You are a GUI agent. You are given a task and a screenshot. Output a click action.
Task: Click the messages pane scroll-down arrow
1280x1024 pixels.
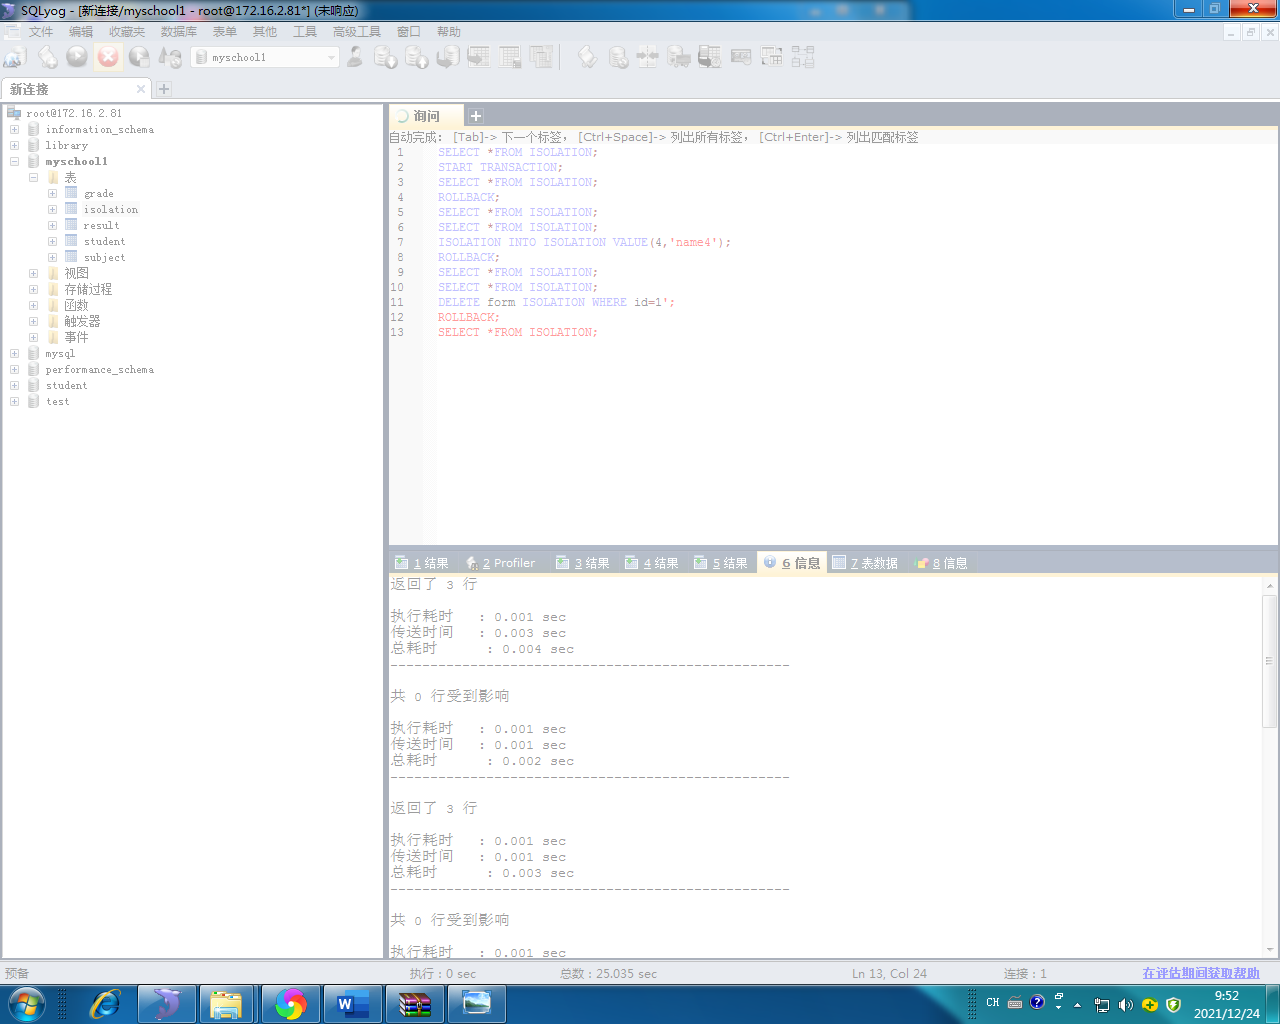coord(1270,949)
